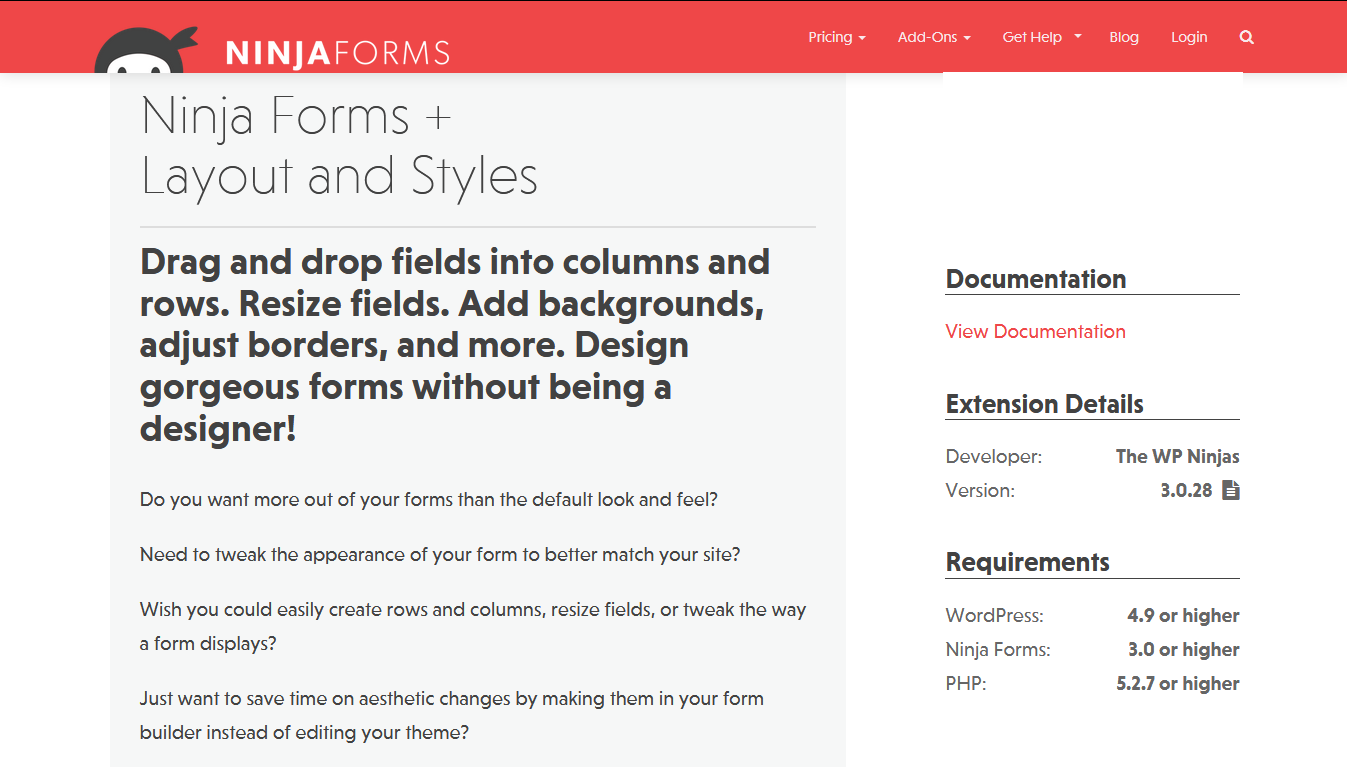The width and height of the screenshot is (1347, 767).
Task: Go to the Blog page
Action: [1124, 37]
